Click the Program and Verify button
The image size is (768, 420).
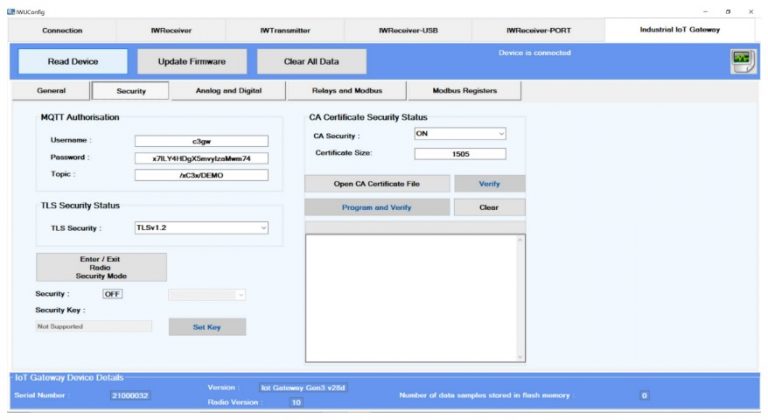(x=377, y=207)
